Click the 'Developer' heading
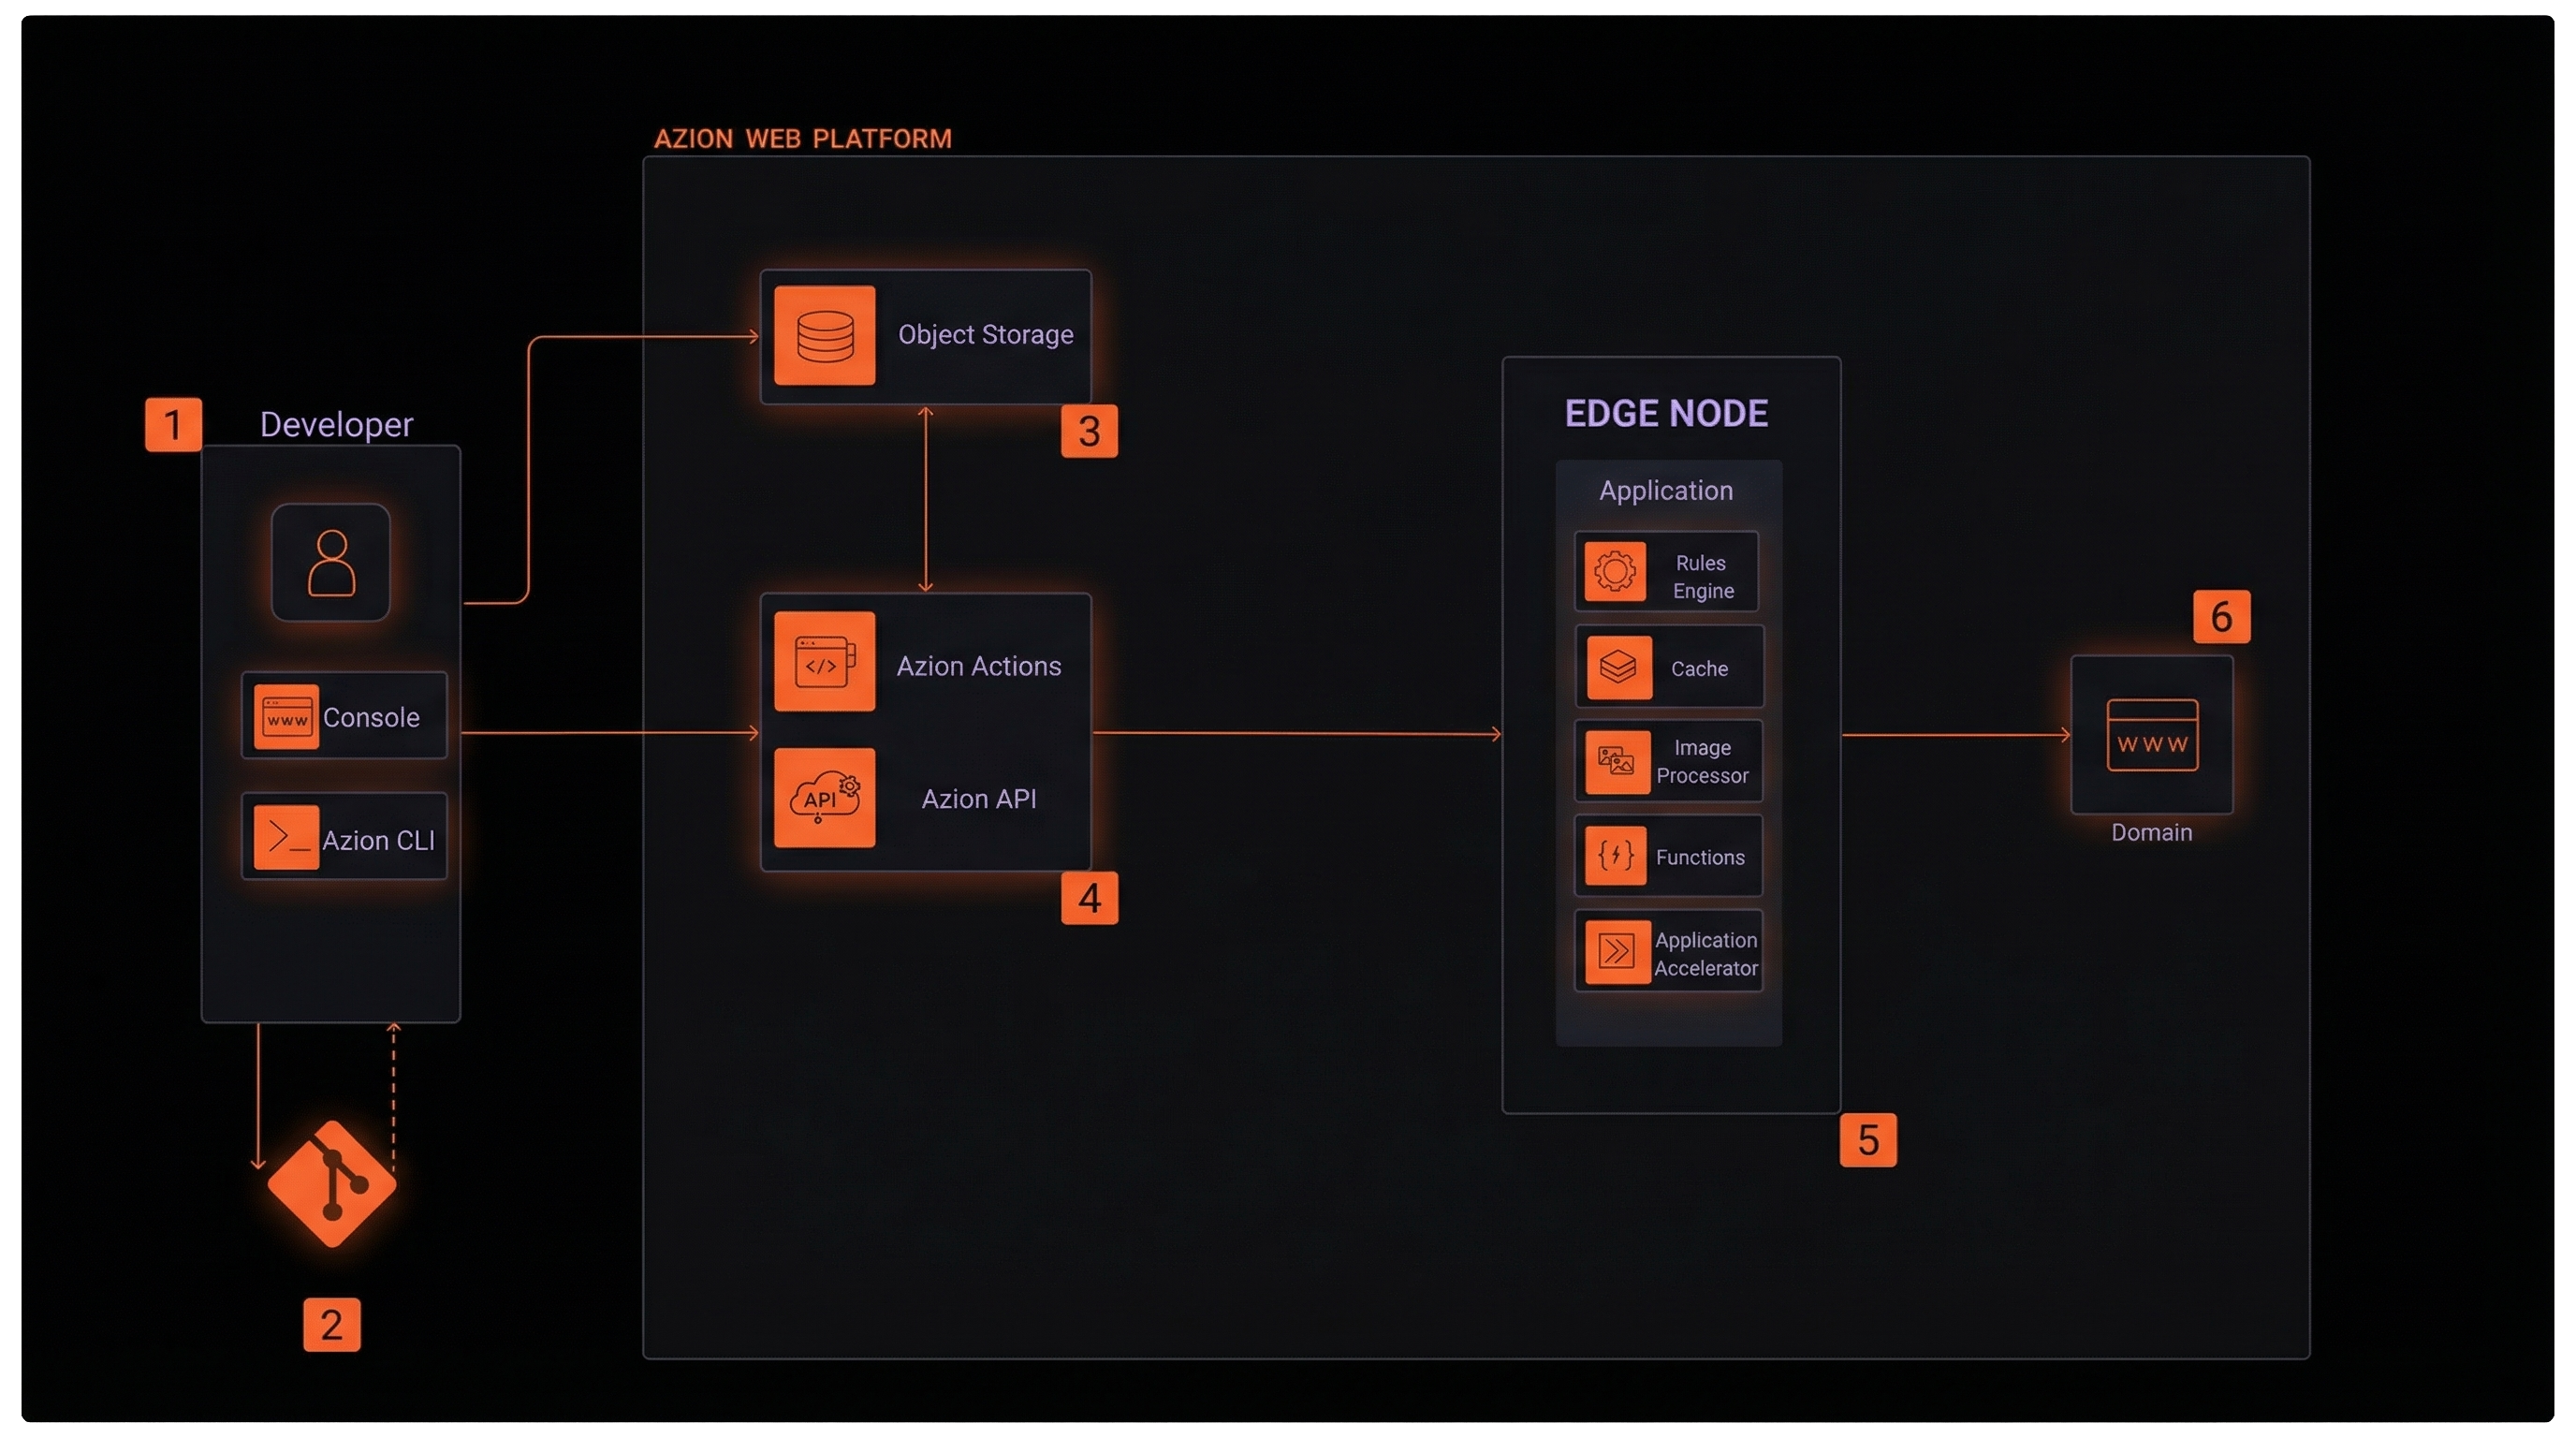This screenshot has height=1438, width=2576. 336,425
